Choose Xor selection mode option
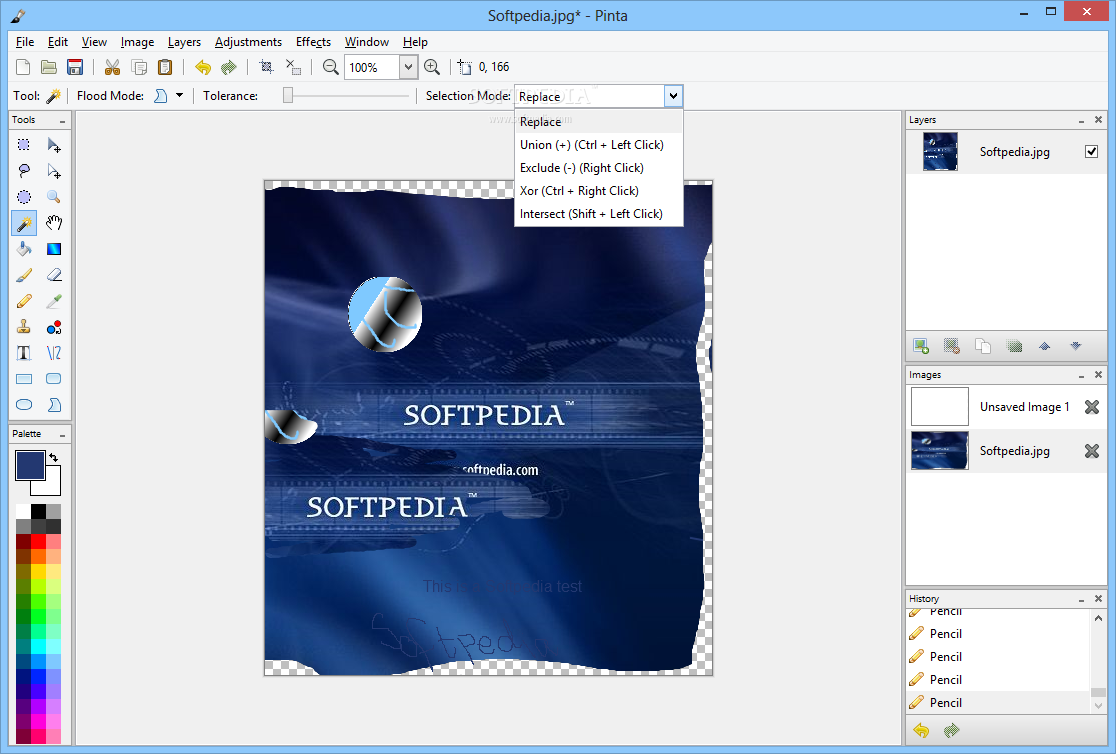The height and width of the screenshot is (754, 1116). 599,191
